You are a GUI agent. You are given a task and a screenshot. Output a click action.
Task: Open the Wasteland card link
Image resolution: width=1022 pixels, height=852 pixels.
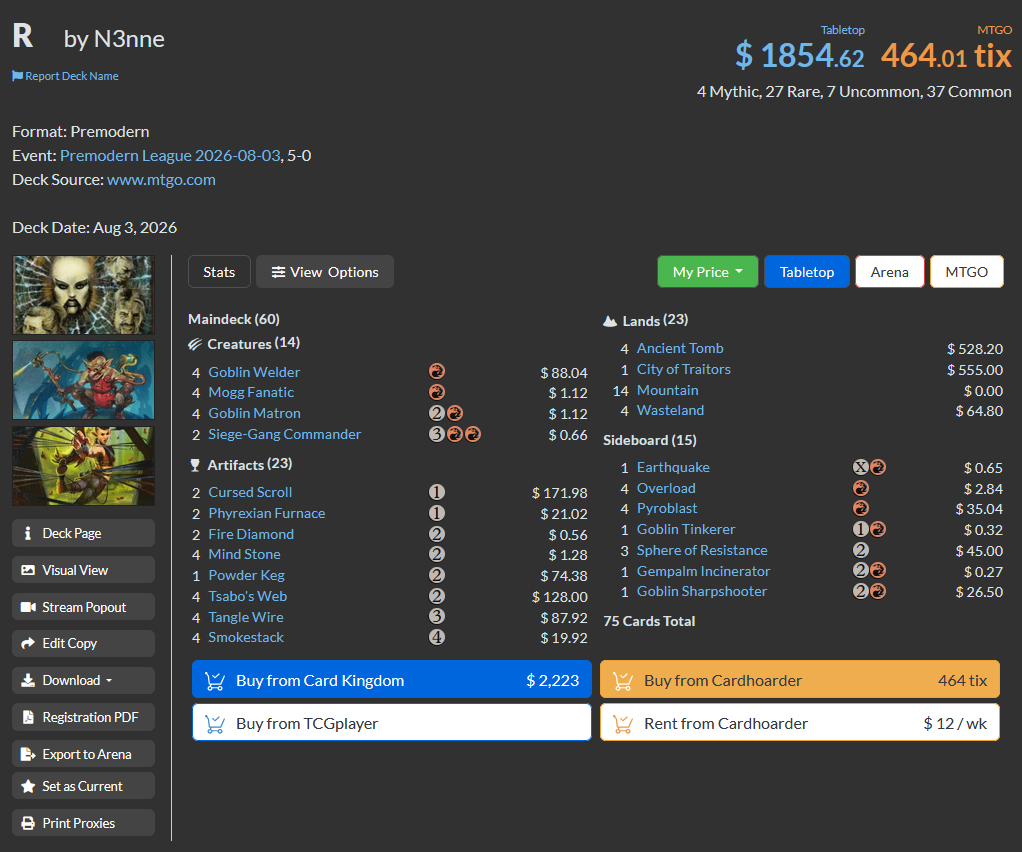pos(670,411)
